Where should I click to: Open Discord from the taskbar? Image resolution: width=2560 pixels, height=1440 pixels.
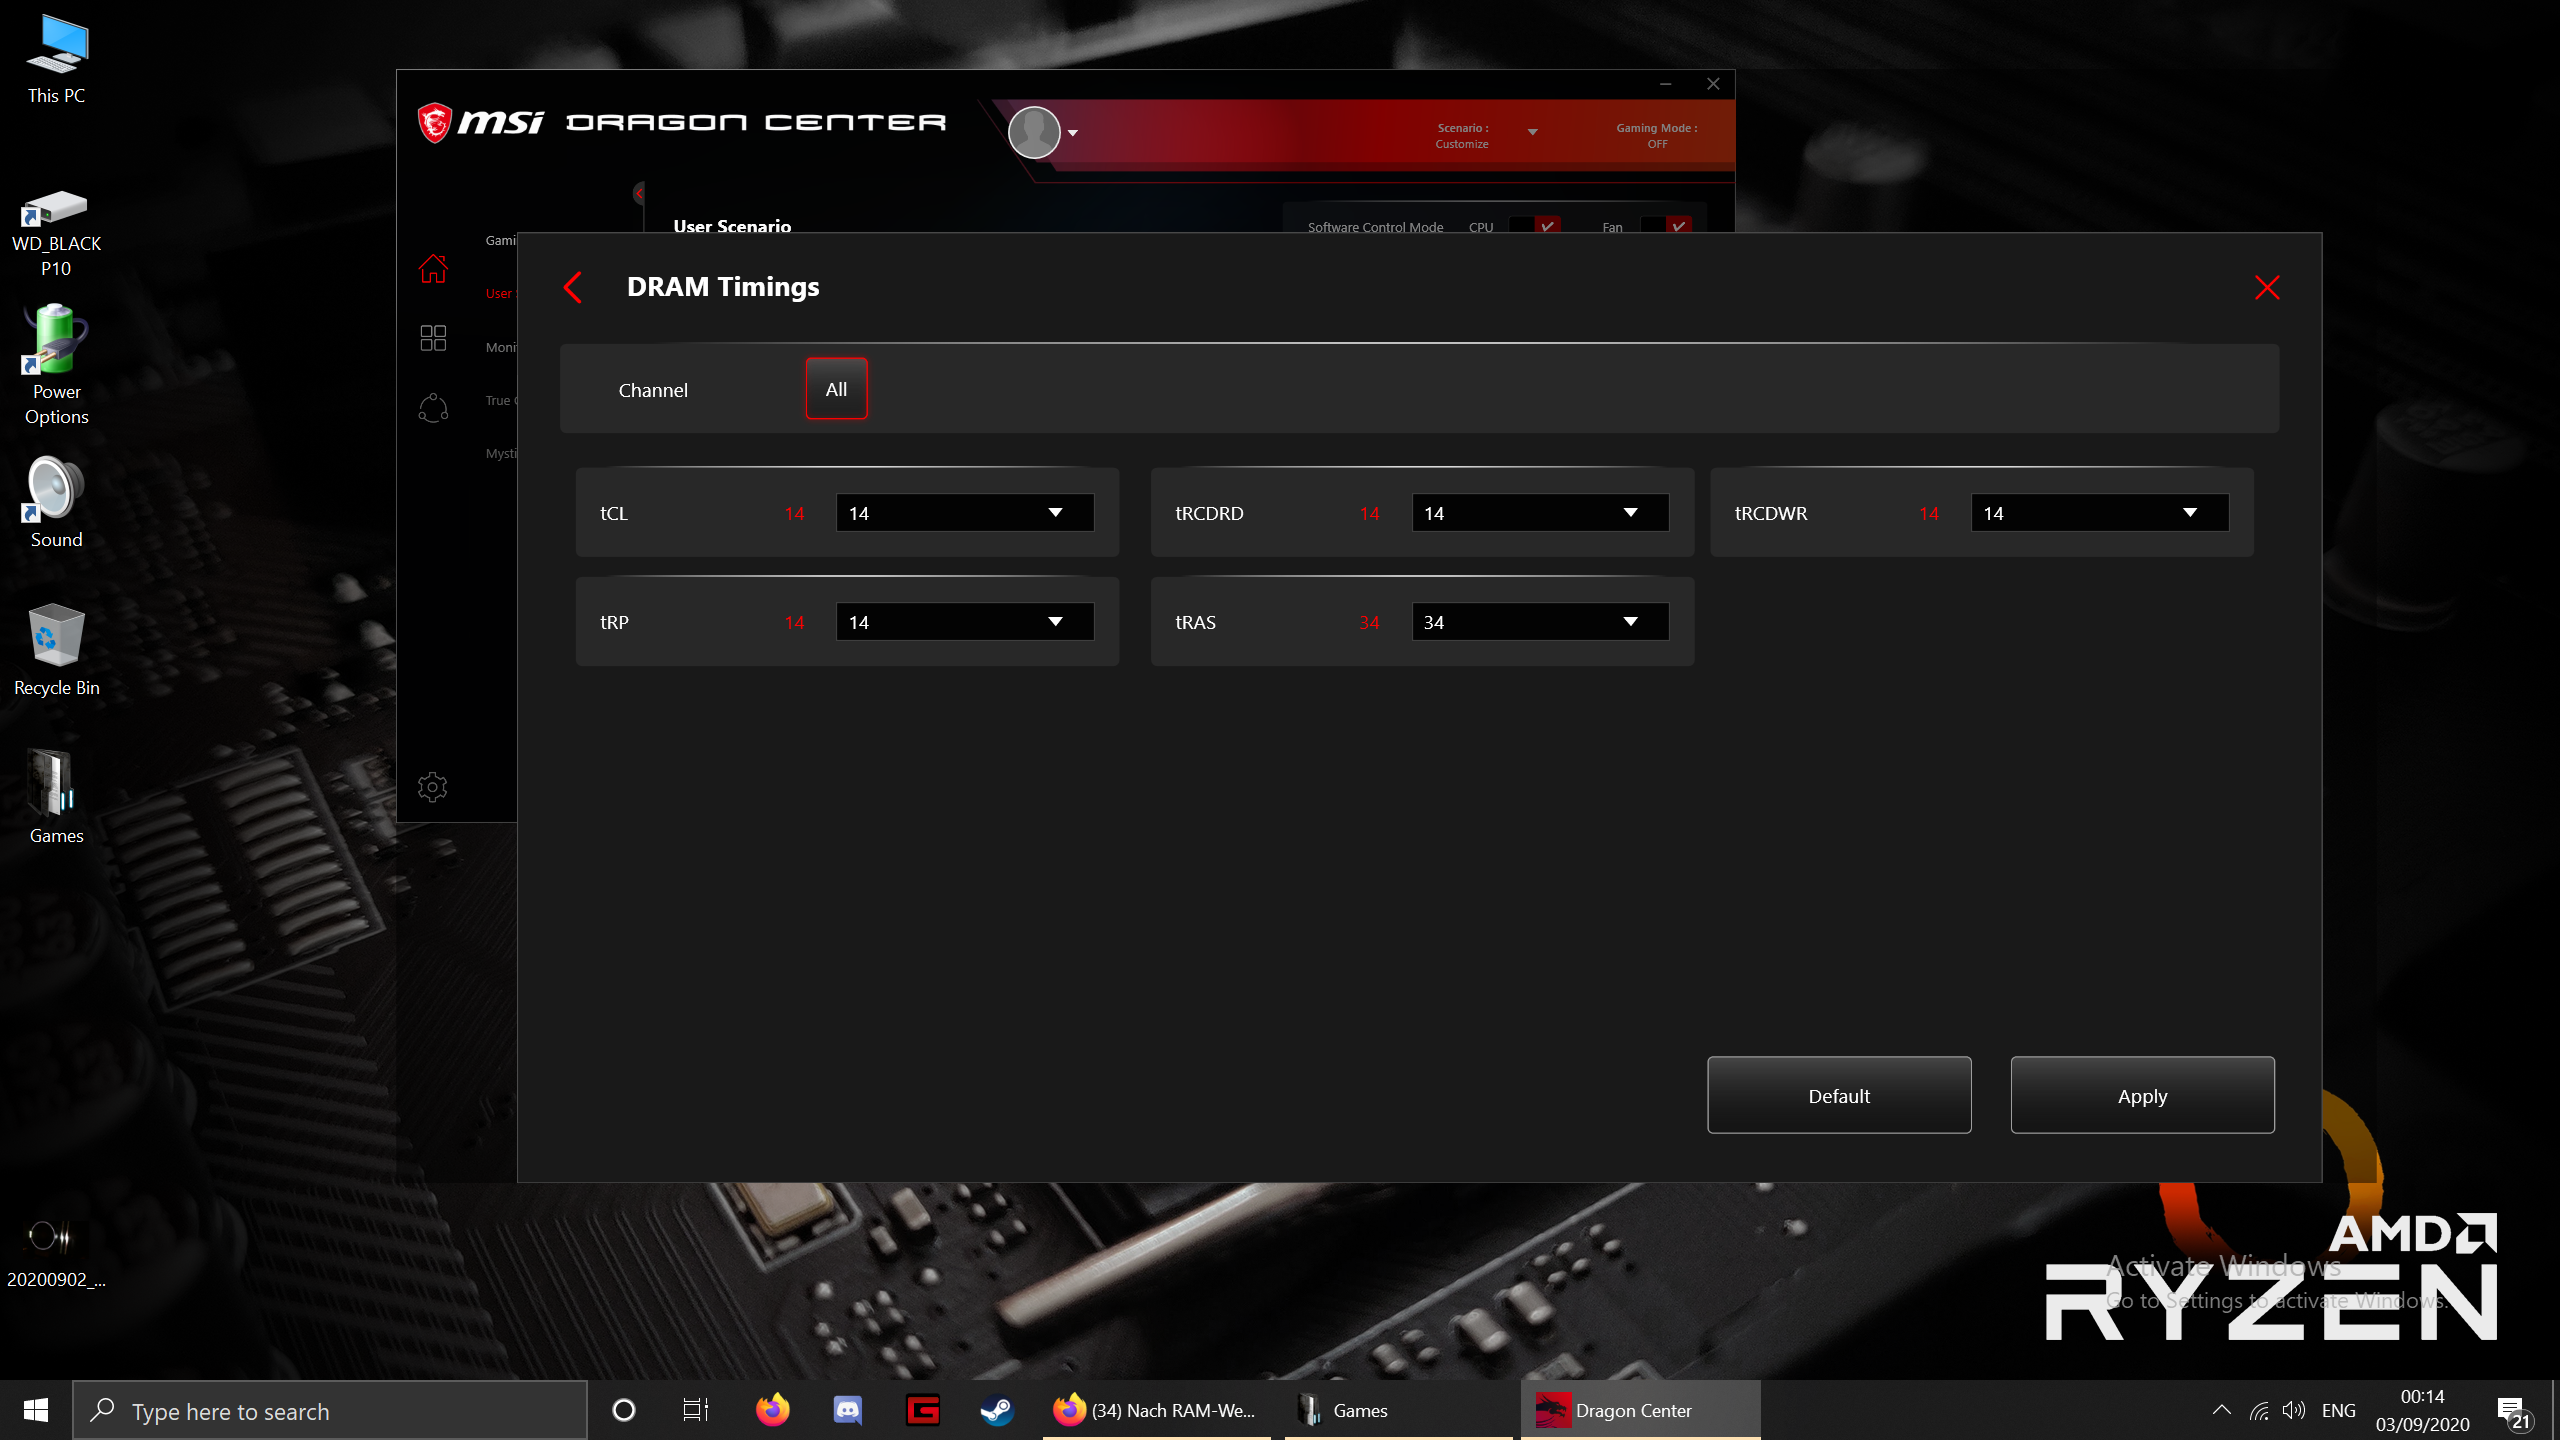click(848, 1410)
